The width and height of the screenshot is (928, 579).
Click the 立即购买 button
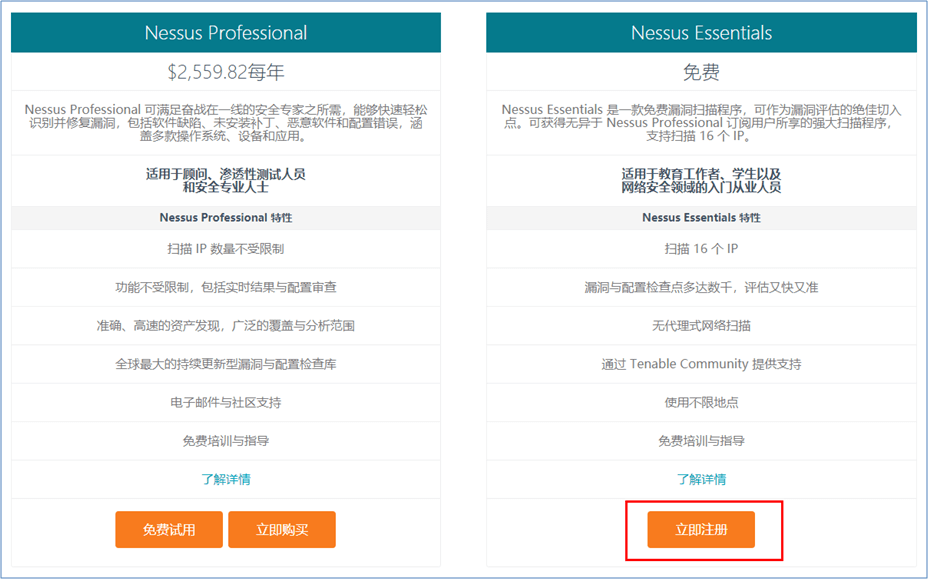(282, 529)
